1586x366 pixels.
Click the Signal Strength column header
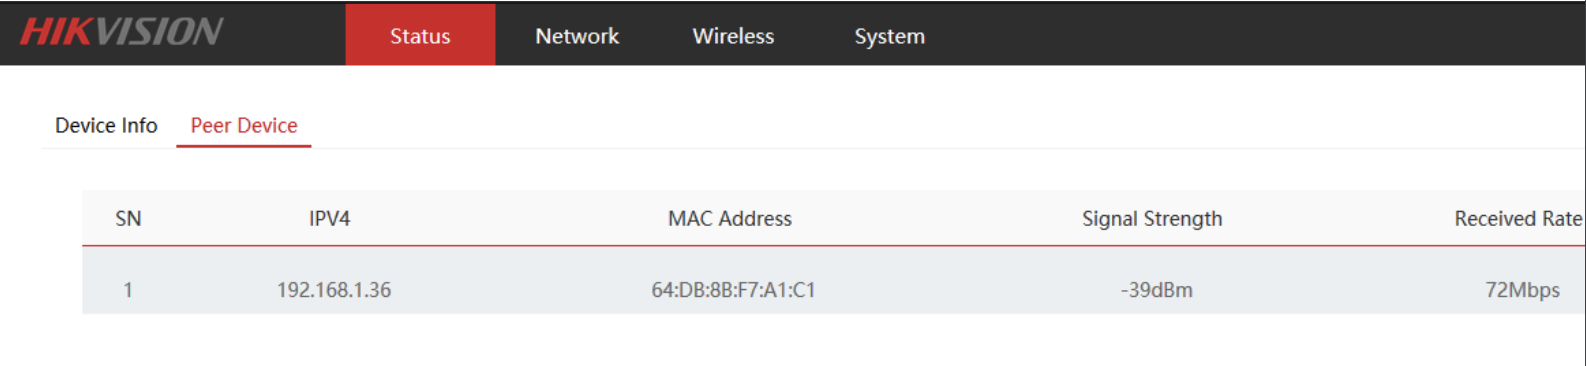pyautogui.click(x=1152, y=218)
